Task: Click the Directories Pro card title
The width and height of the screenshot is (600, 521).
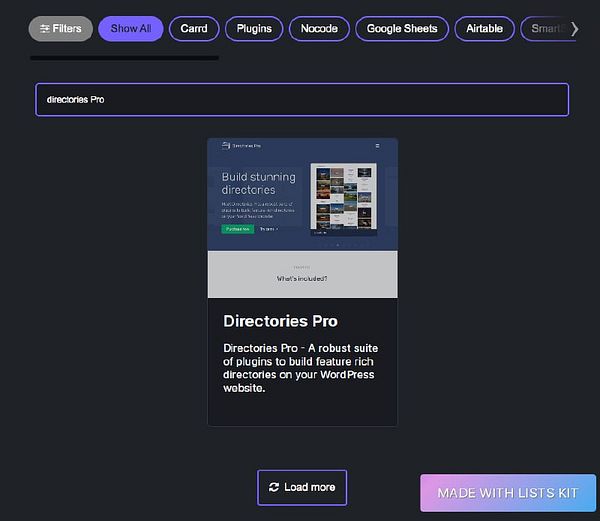Action: pyautogui.click(x=280, y=321)
